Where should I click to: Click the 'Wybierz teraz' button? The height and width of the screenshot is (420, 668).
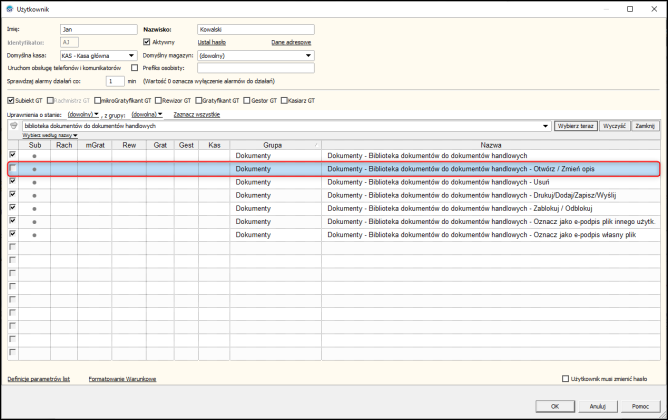tap(576, 126)
